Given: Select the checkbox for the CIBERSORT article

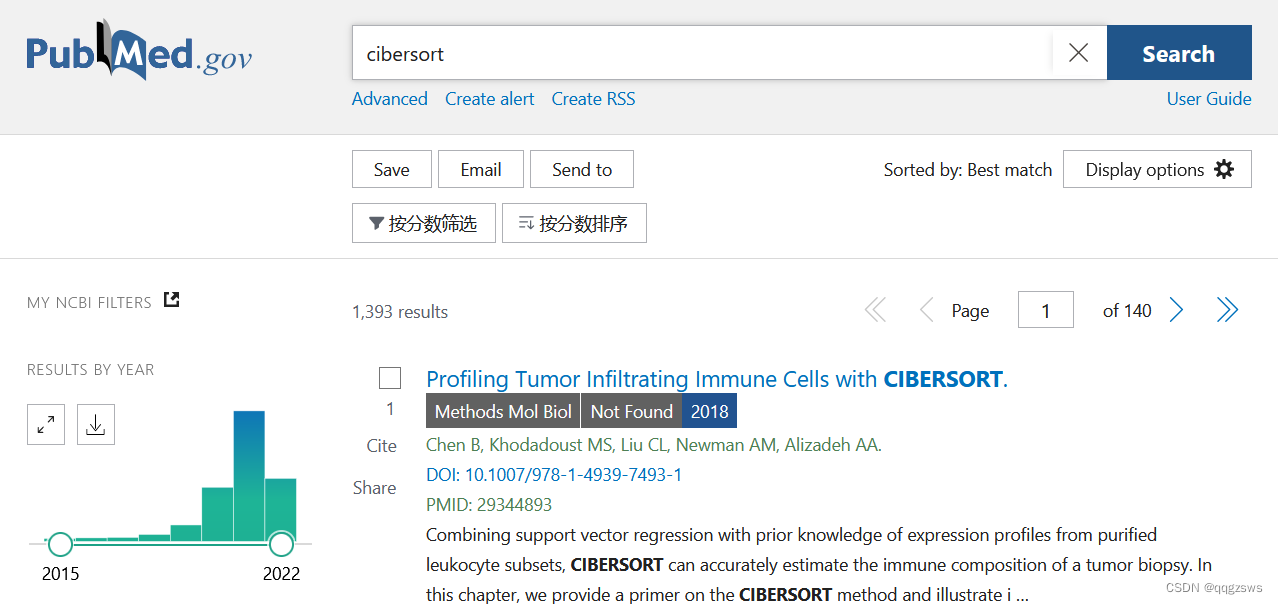Looking at the screenshot, I should coord(389,378).
